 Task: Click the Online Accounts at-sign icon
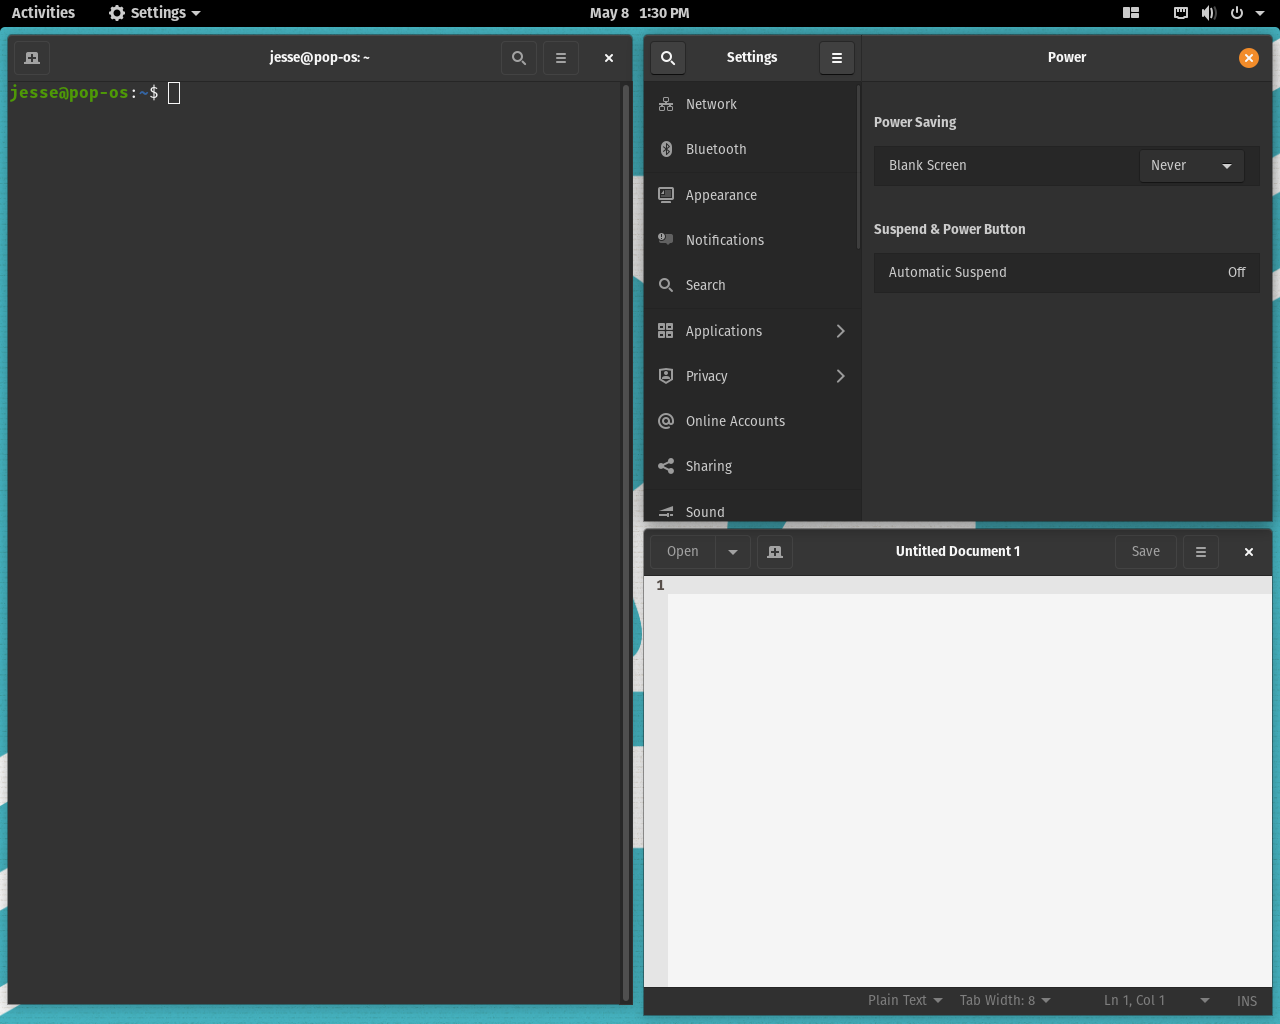pyautogui.click(x=666, y=421)
